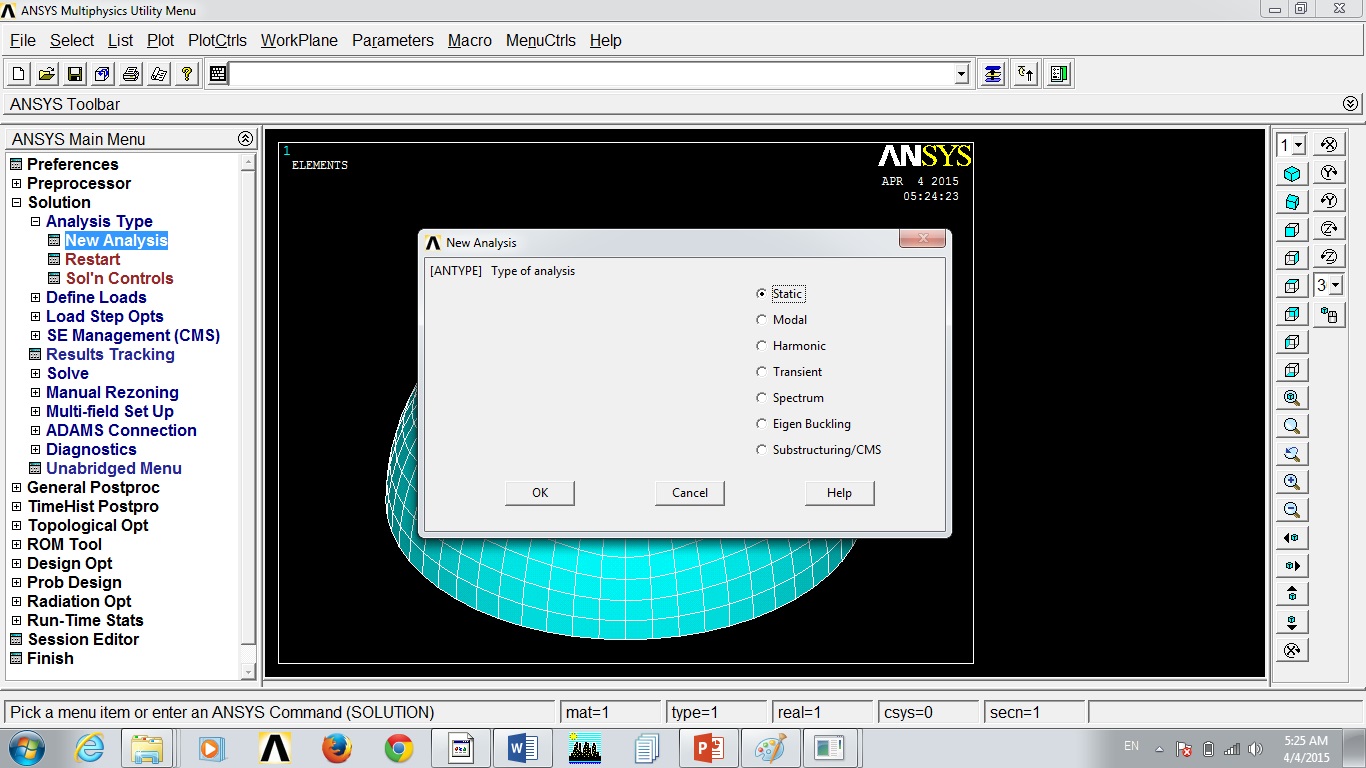This screenshot has width=1366, height=768.
Task: Open the Select menu
Action: click(x=72, y=41)
